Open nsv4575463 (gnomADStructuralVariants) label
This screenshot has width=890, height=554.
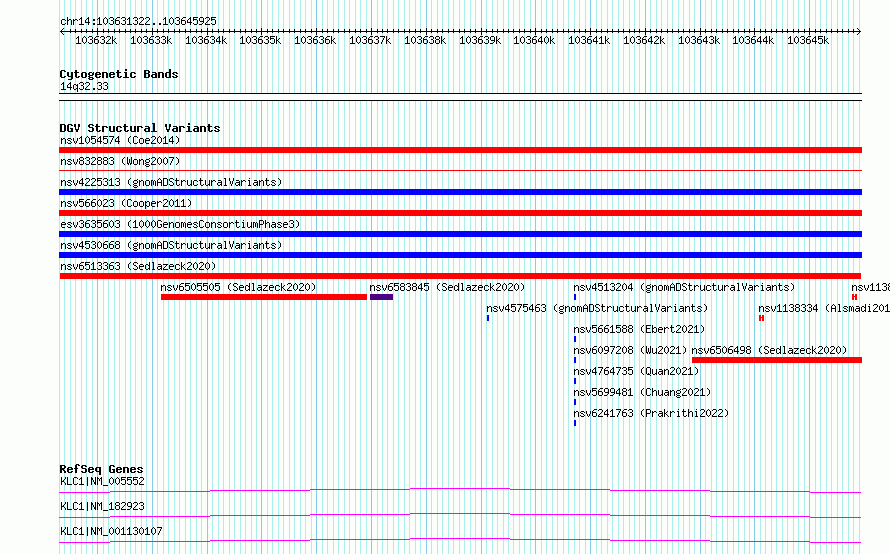point(597,308)
